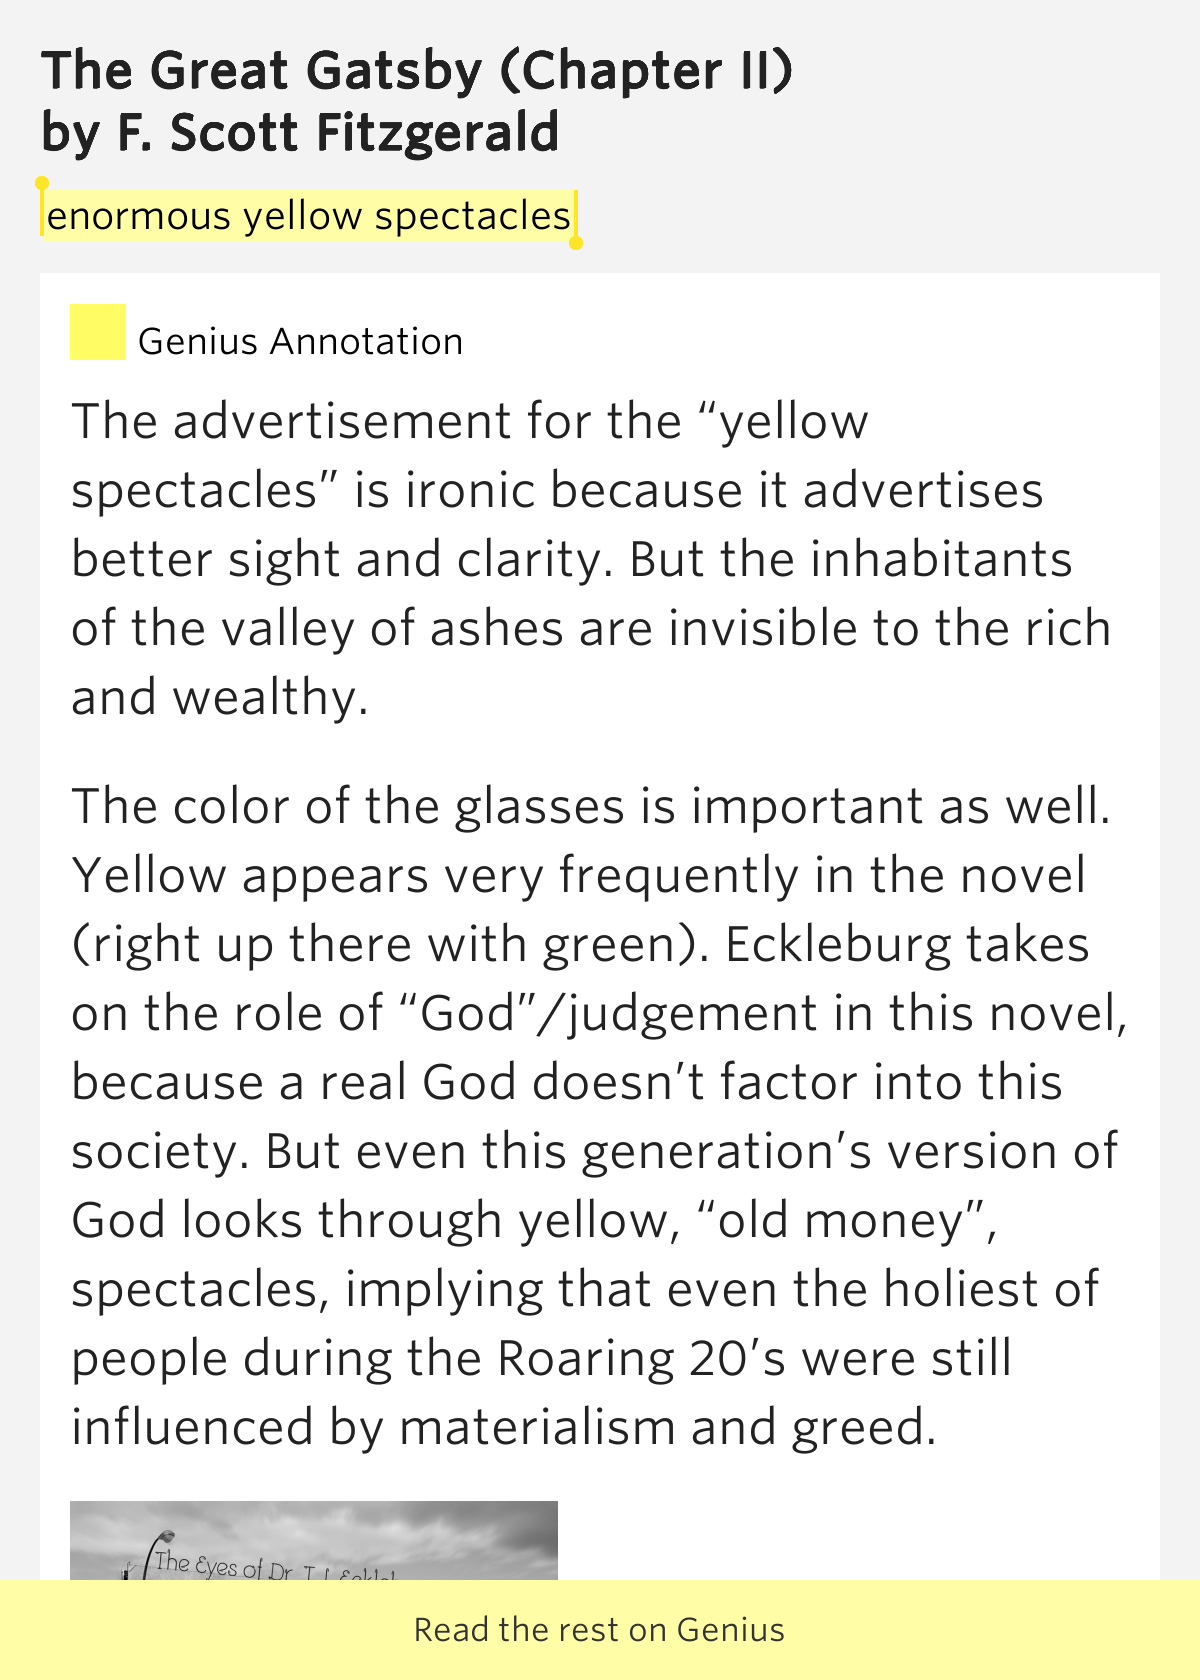The width and height of the screenshot is (1200, 1680).
Task: Click the Genius Annotation label text
Action: point(300,342)
